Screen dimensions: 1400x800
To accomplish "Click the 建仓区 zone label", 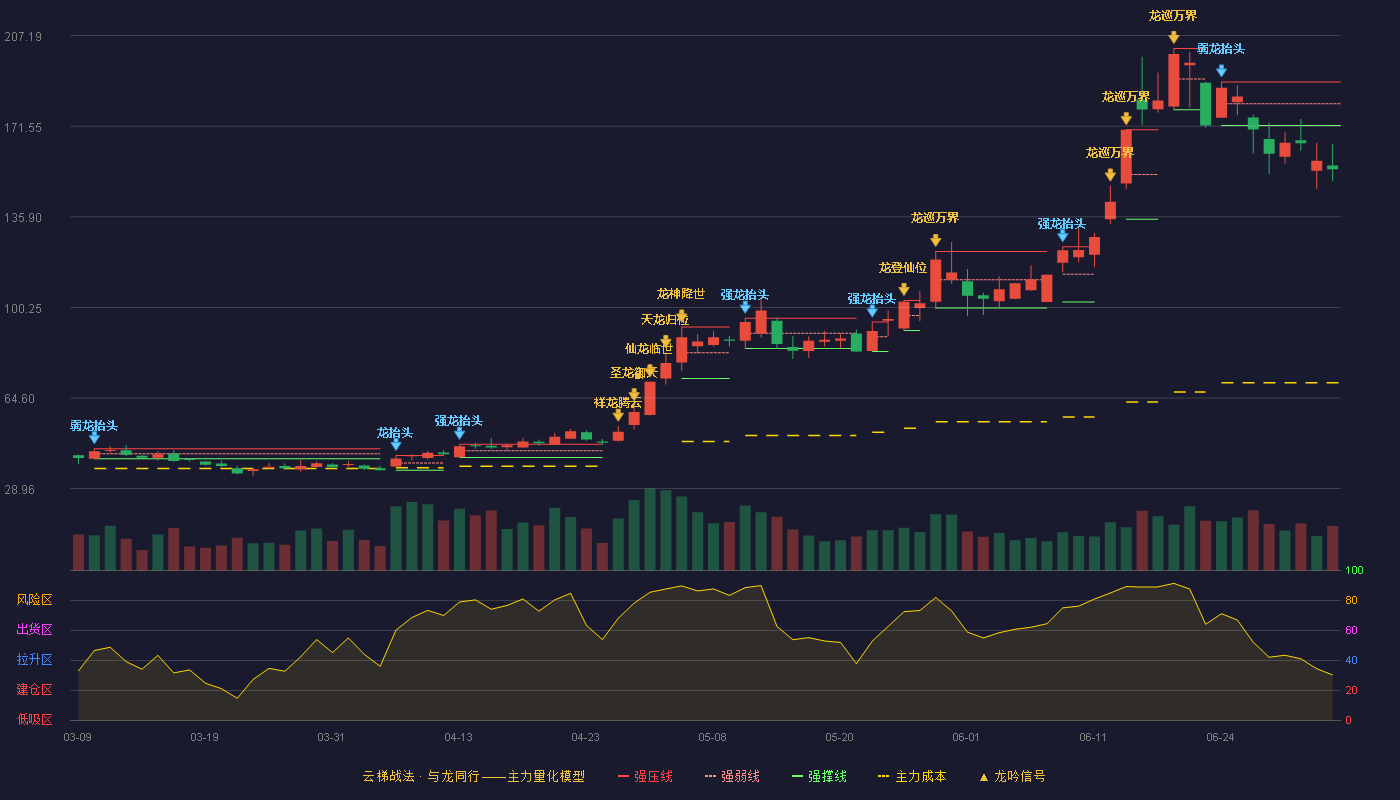I will pyautogui.click(x=35, y=690).
